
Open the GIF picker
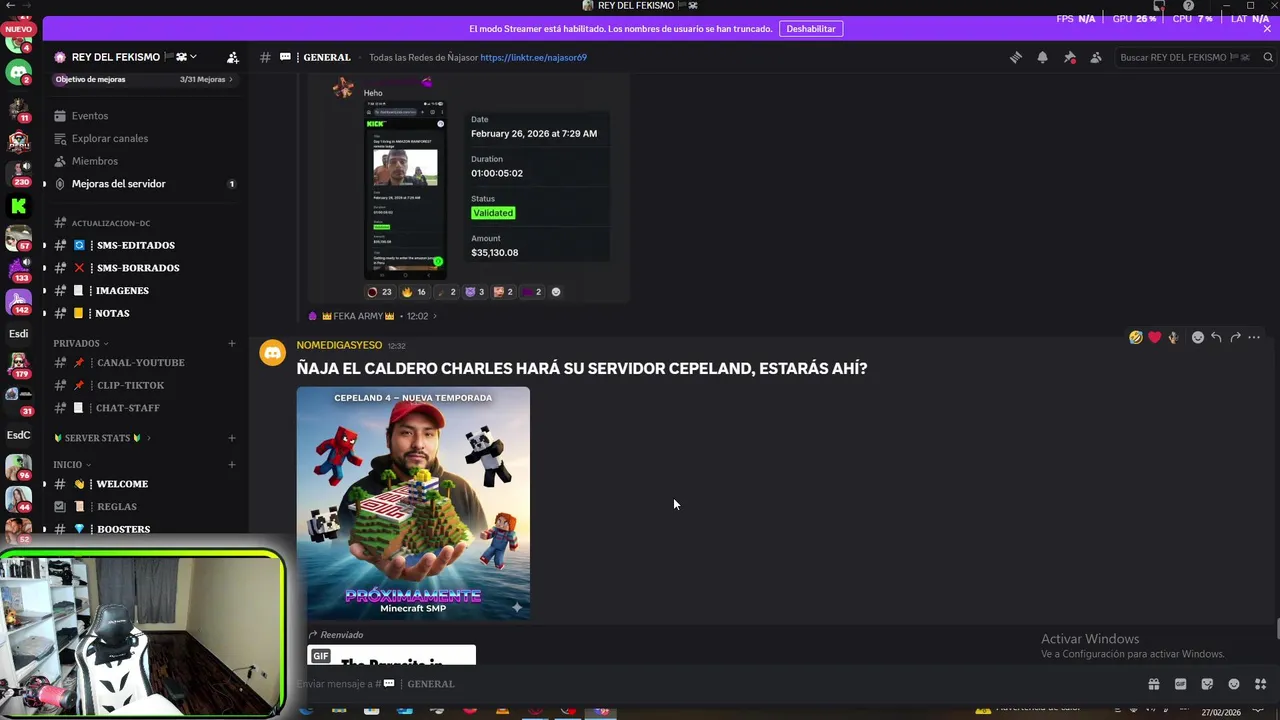tap(1180, 684)
